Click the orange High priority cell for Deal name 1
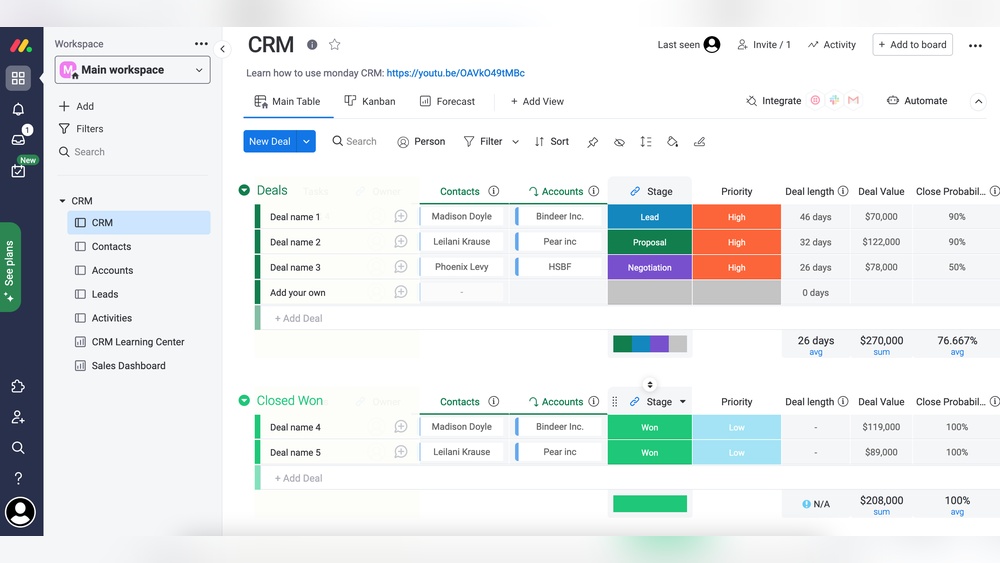Screen dimensions: 1000x563 pos(736,217)
